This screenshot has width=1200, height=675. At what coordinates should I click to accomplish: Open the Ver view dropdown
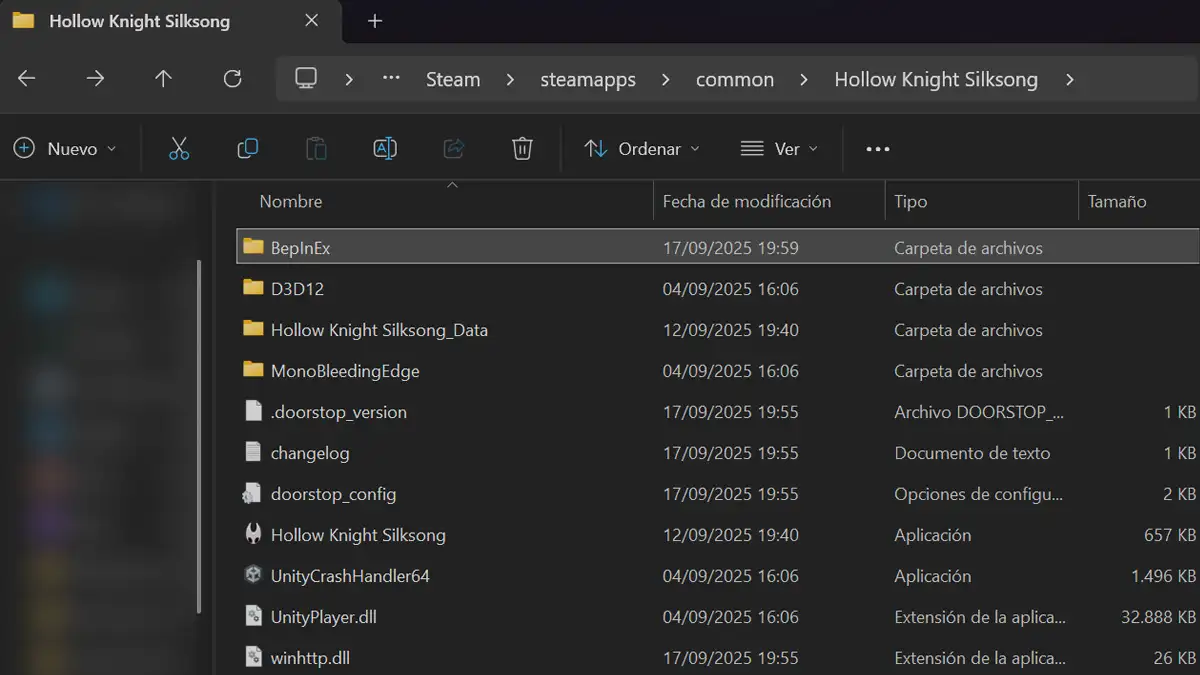coord(779,149)
